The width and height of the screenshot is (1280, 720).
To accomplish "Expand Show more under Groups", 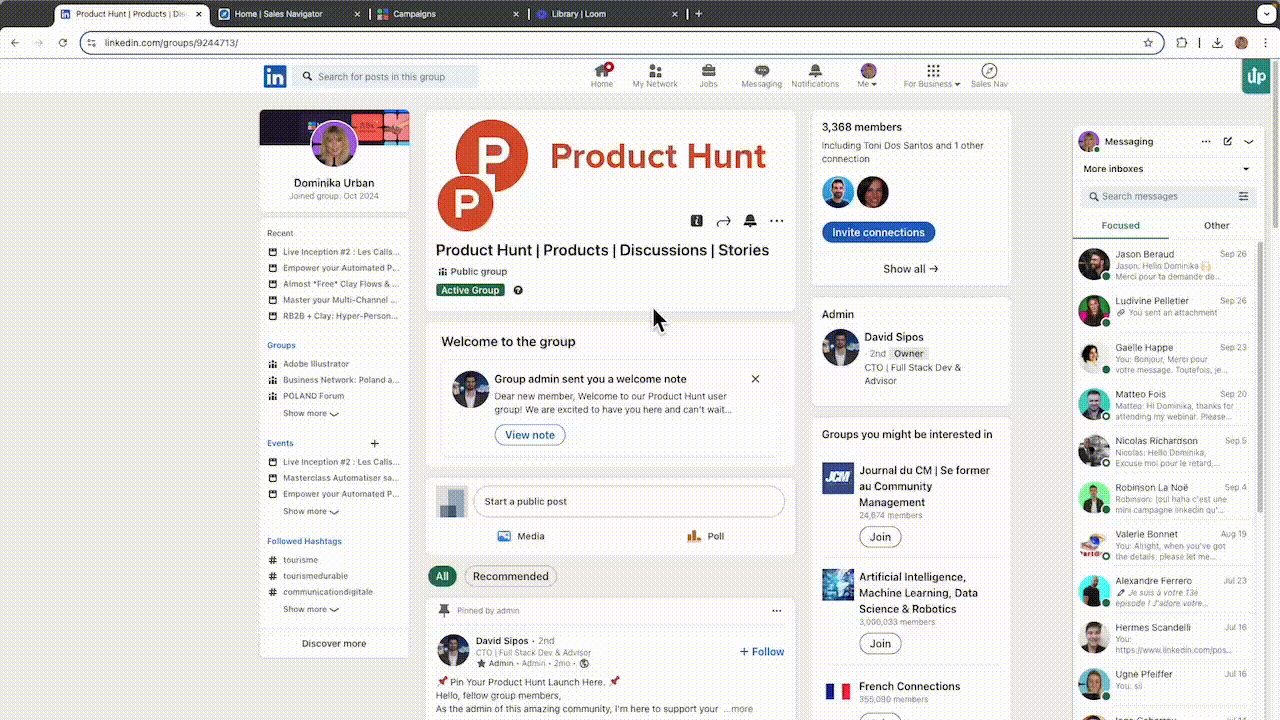I will coord(310,413).
